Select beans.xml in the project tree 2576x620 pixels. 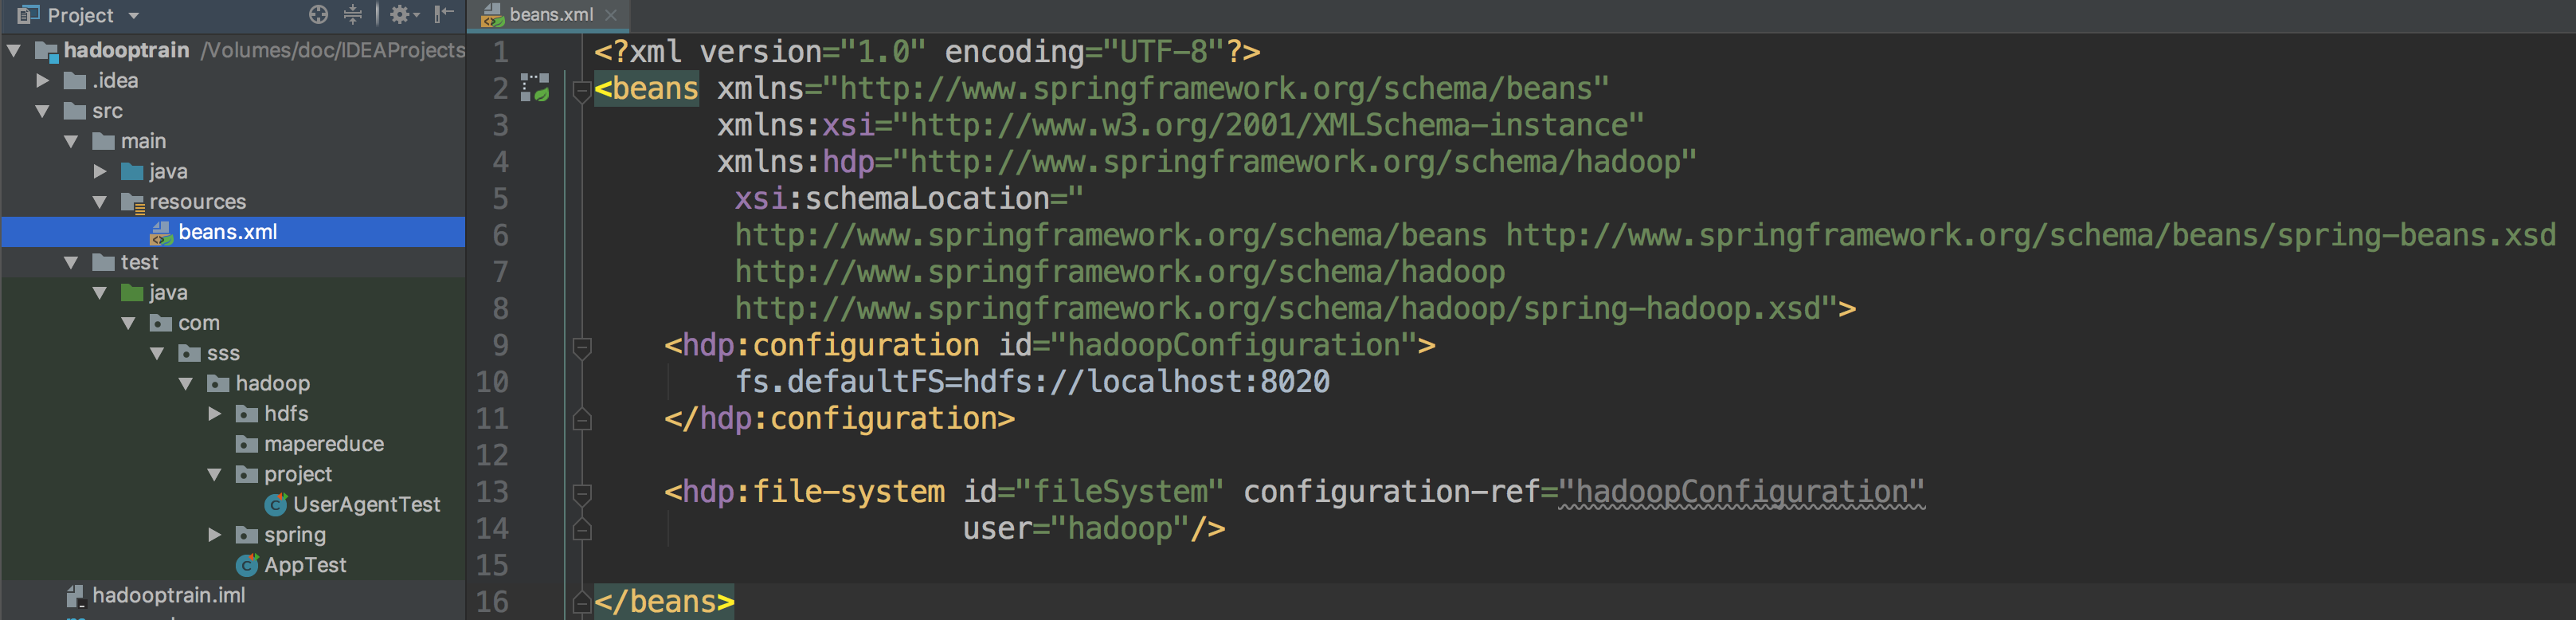227,232
